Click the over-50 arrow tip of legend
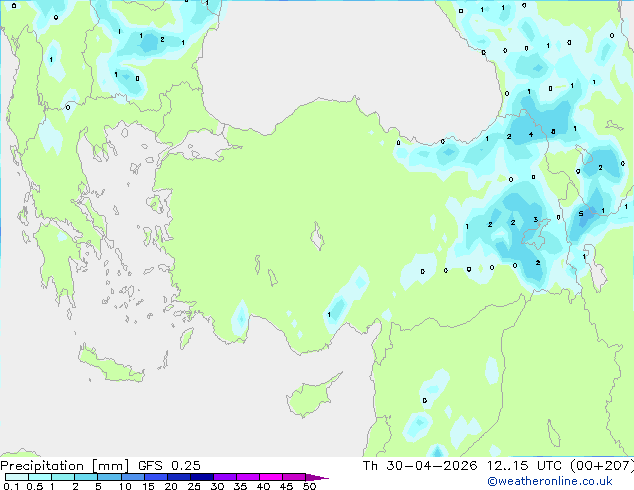The width and height of the screenshot is (634, 490). click(x=317, y=477)
